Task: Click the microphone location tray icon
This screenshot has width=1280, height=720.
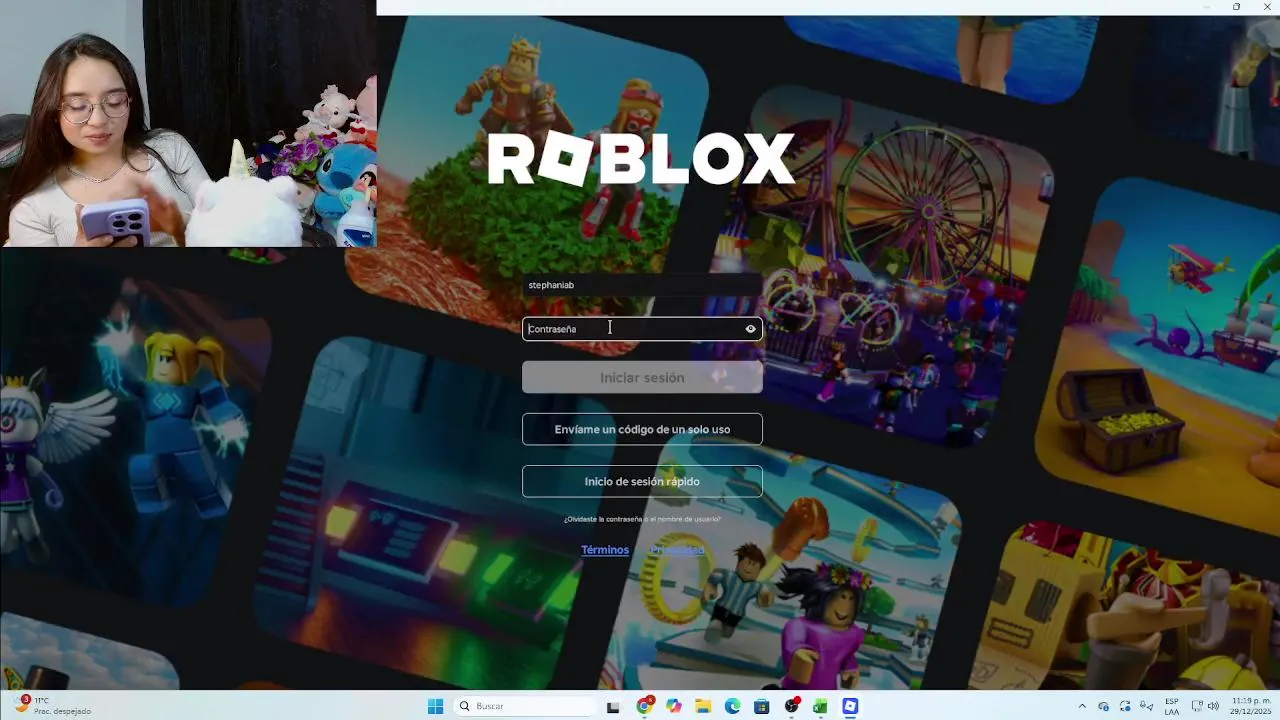Action: pos(1147,706)
